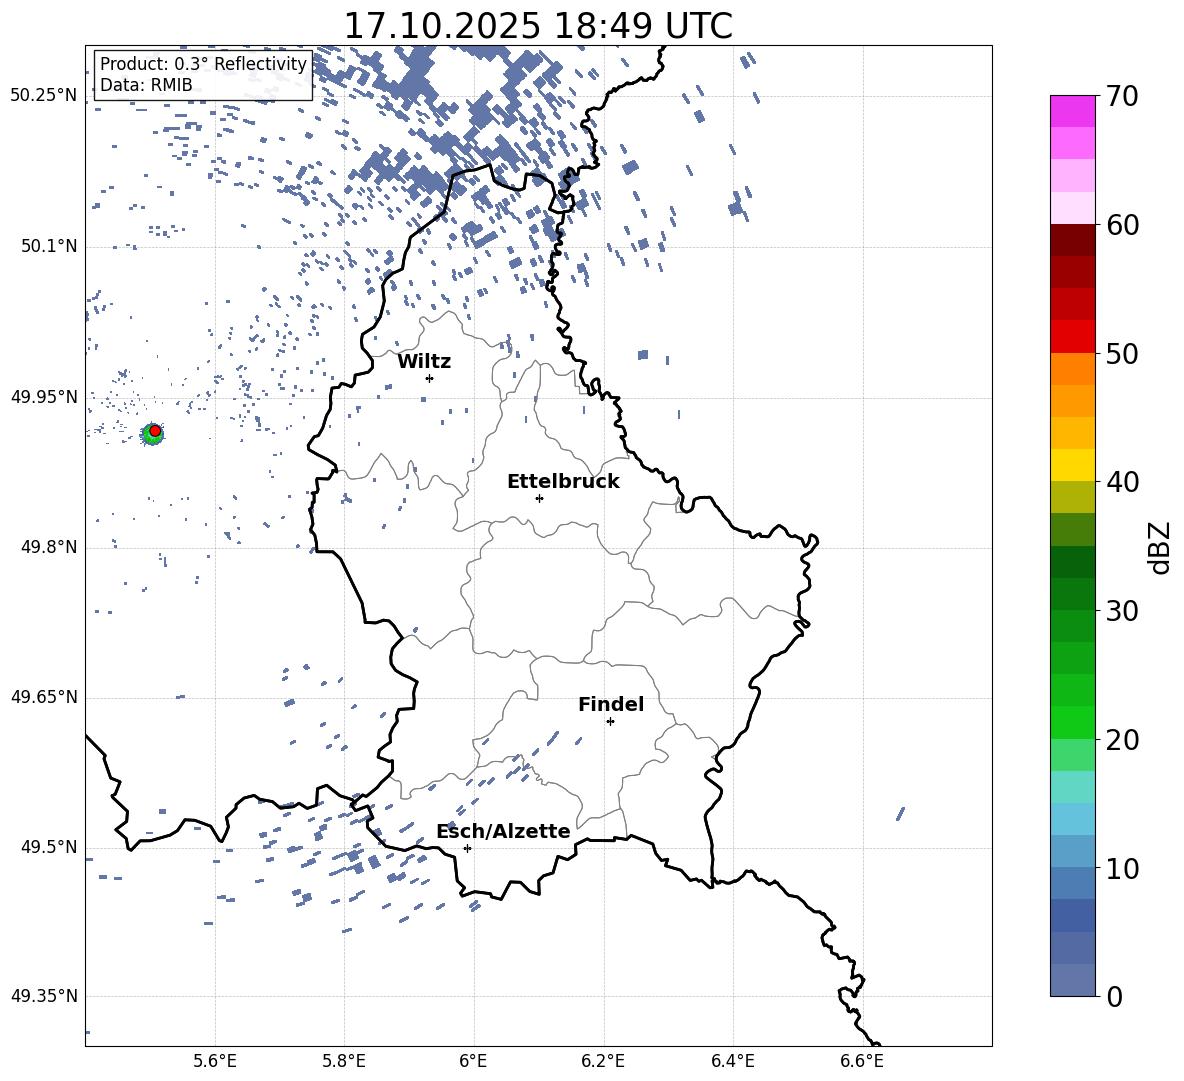1184x1081 pixels.
Task: Click the dark maroon colorbar swatch below 60
Action: pyautogui.click(x=1072, y=240)
